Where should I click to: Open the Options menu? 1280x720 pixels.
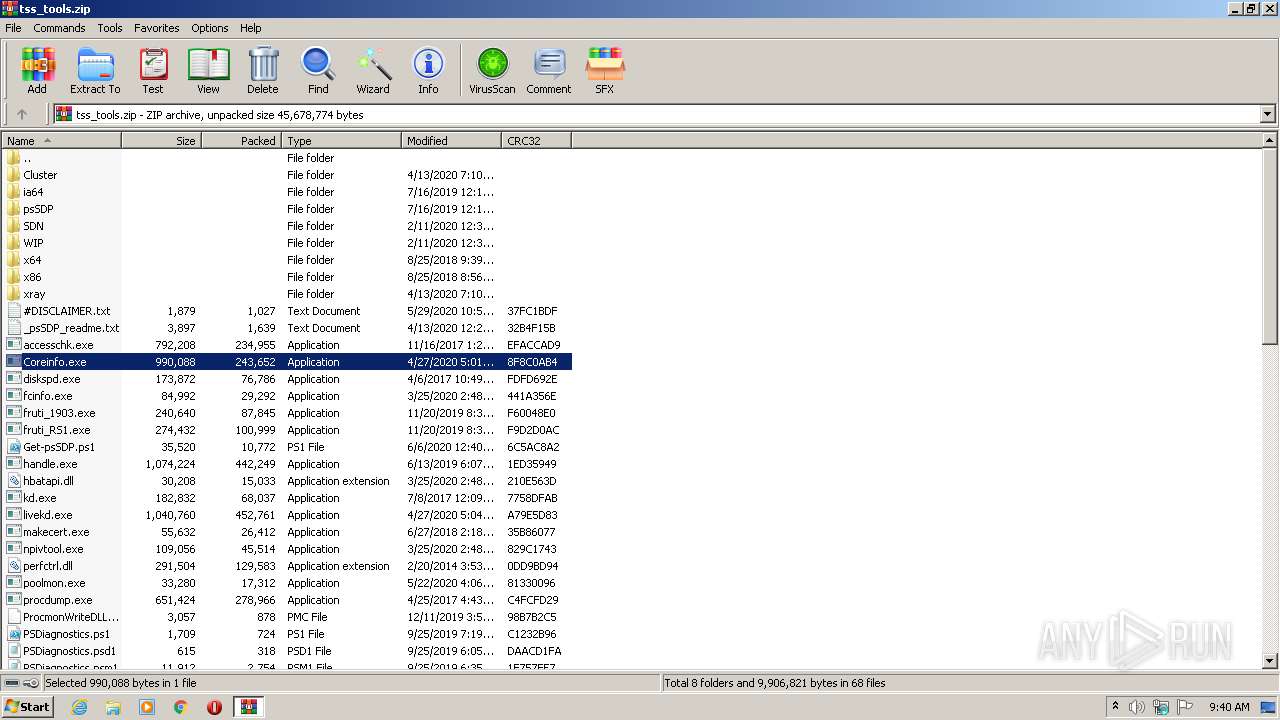(210, 28)
